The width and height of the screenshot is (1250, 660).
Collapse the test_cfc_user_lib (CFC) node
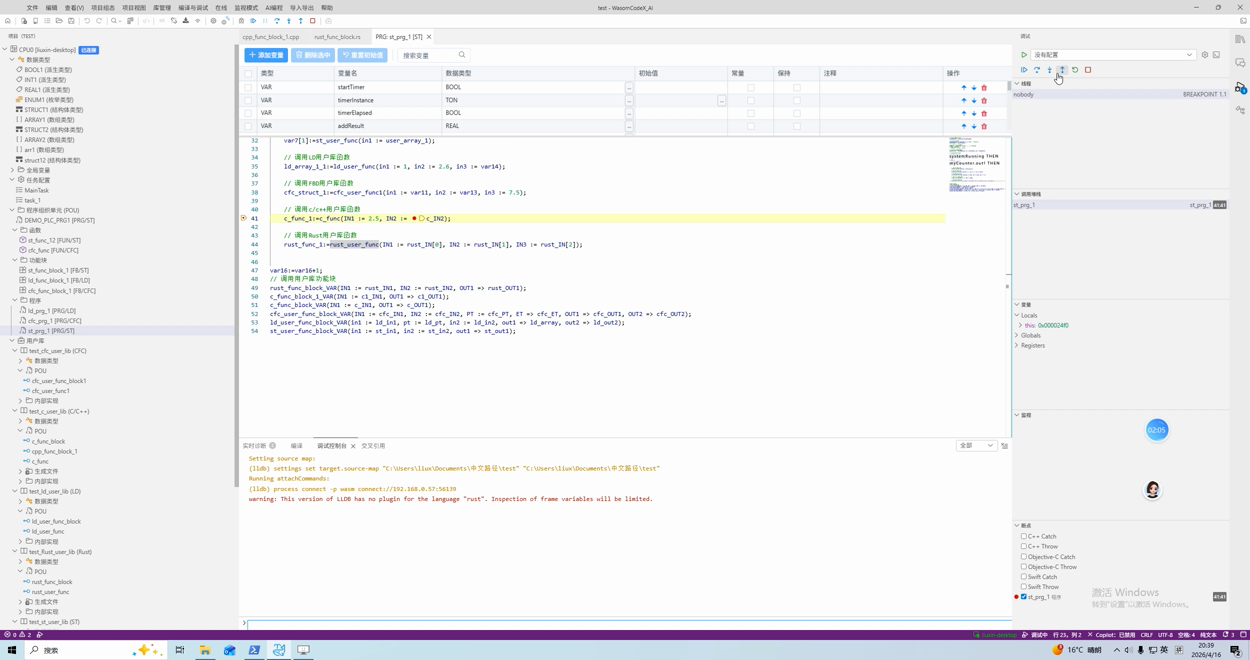coord(14,351)
